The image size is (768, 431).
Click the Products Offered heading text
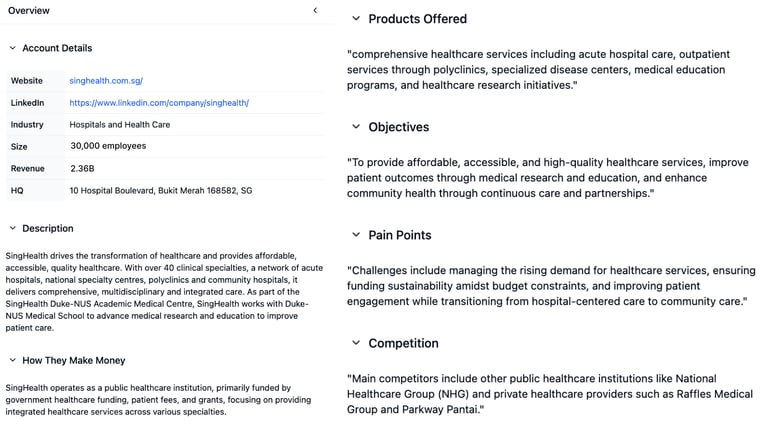417,19
